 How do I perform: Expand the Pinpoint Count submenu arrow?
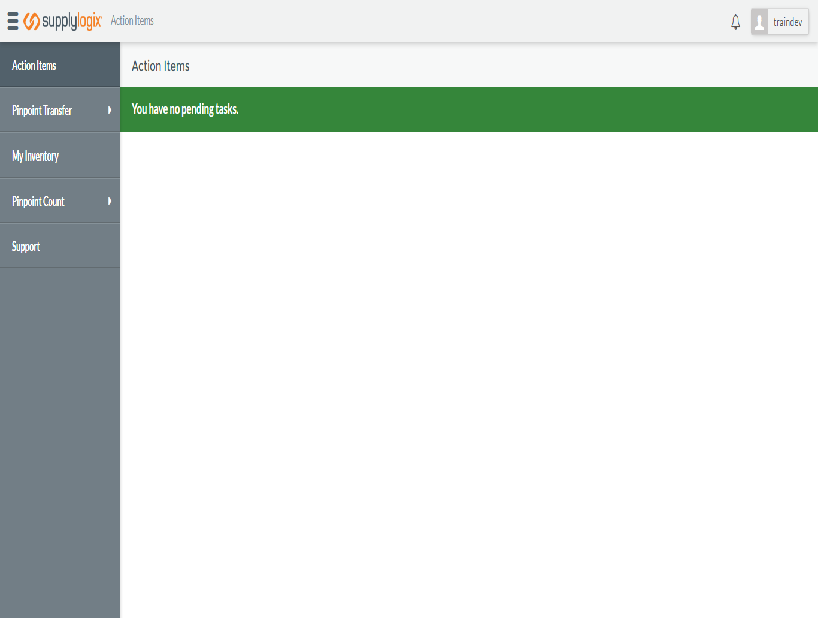(109, 201)
